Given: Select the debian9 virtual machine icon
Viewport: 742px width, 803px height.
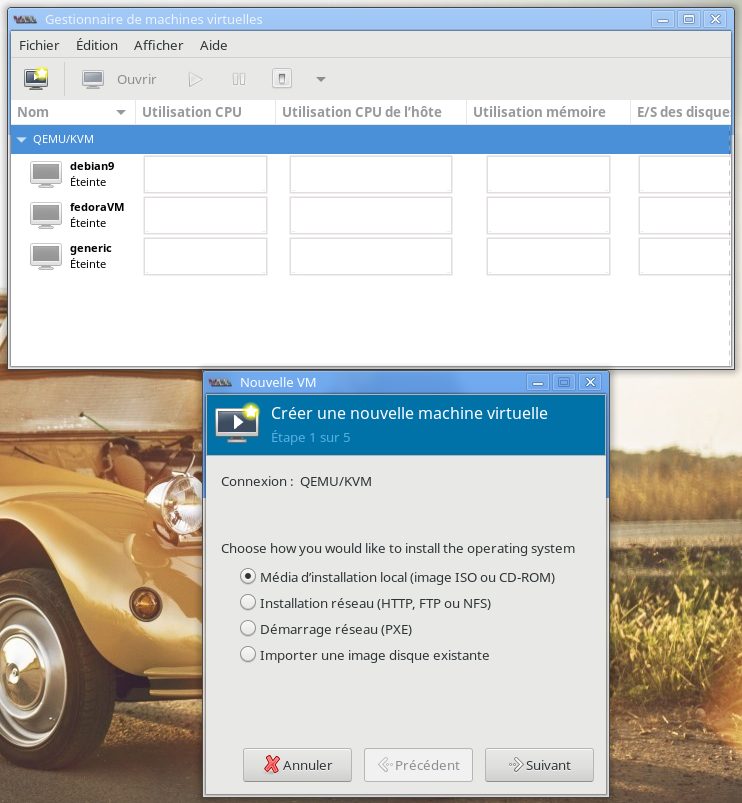Looking at the screenshot, I should coord(46,174).
